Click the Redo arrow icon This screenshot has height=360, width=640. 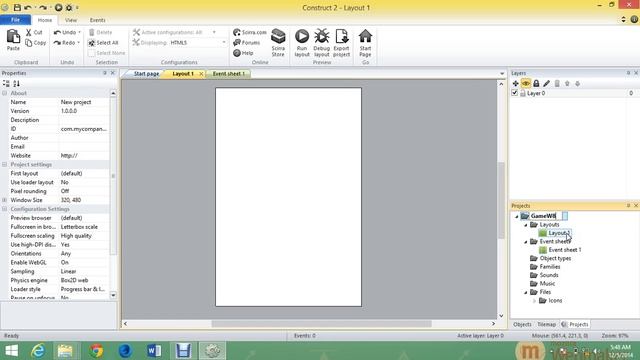coord(58,43)
